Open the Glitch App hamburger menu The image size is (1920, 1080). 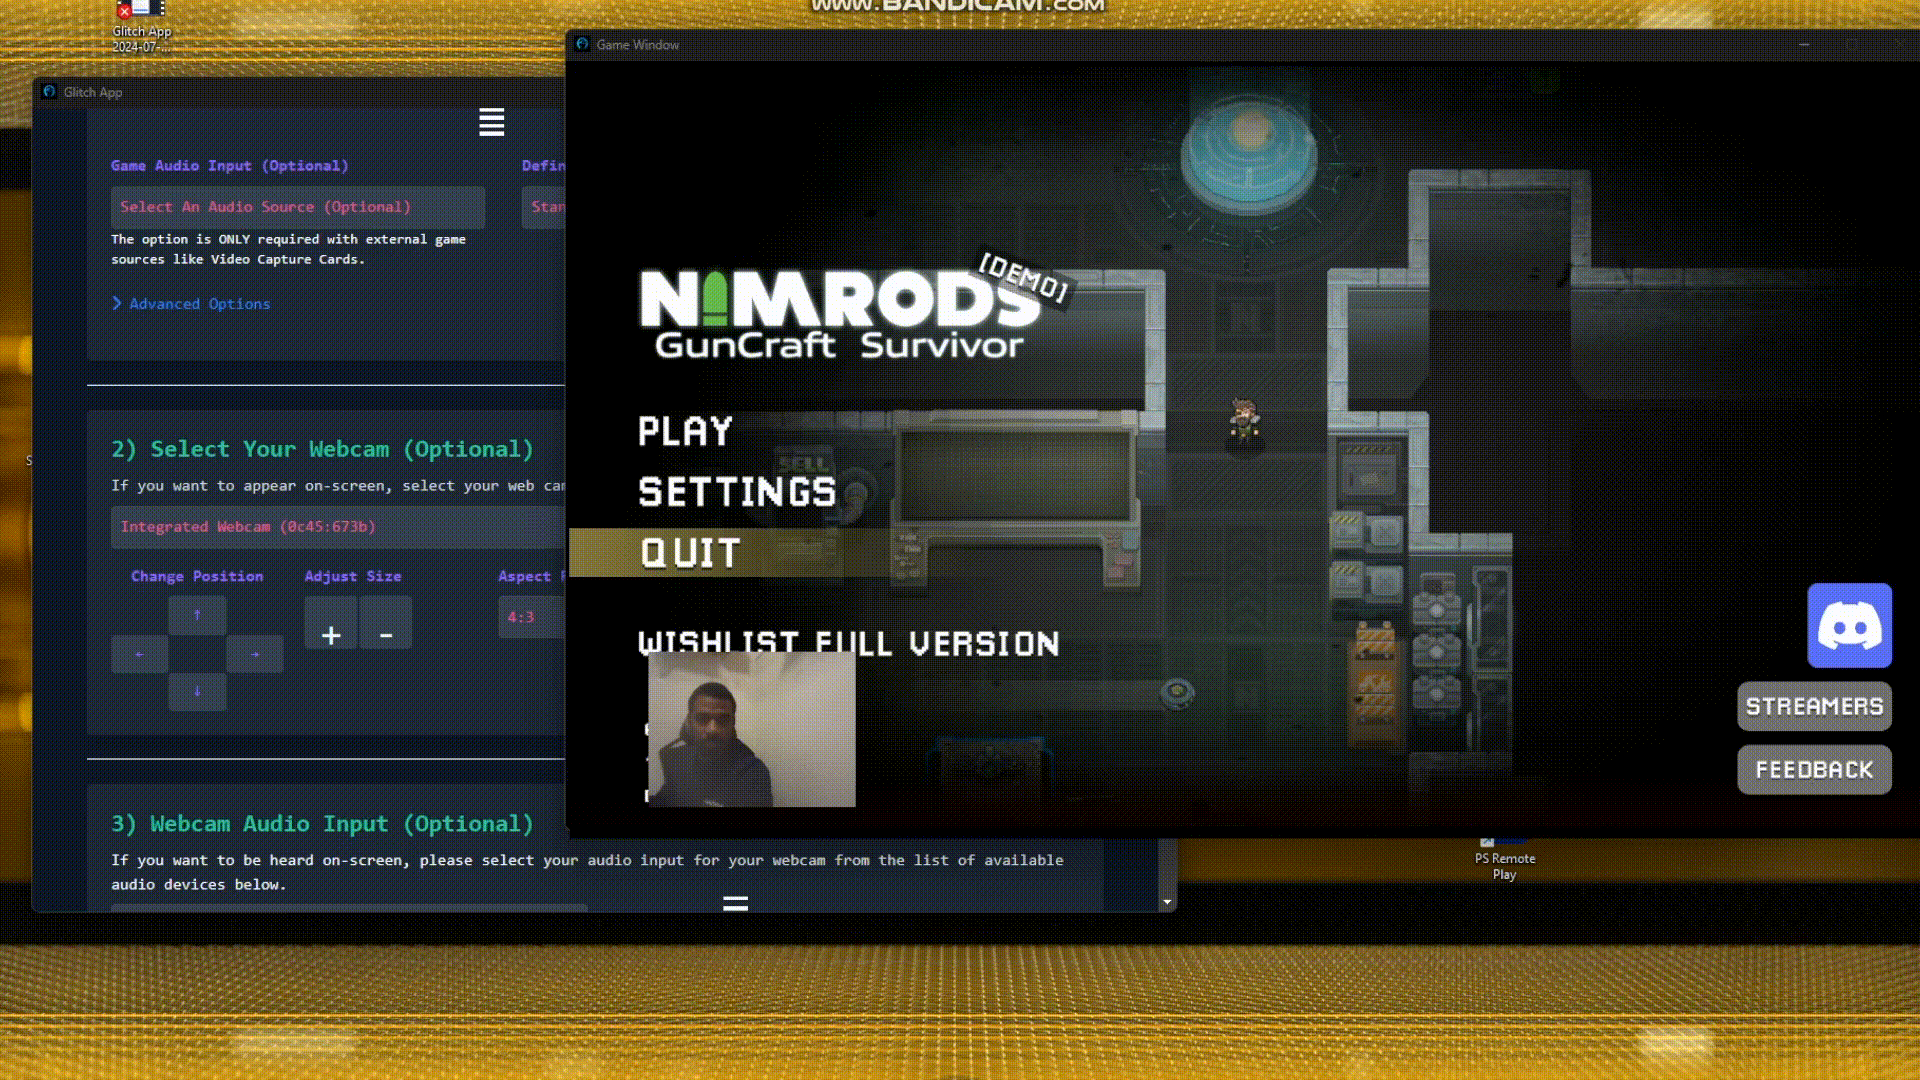[x=491, y=122]
